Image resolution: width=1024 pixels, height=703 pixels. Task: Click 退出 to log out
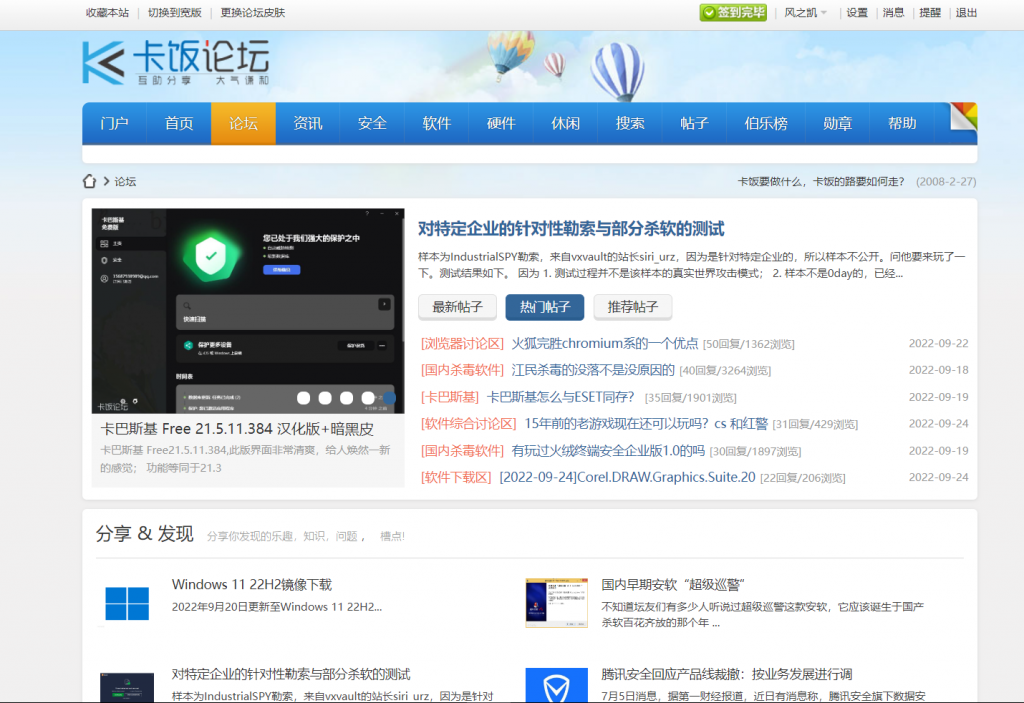tap(967, 12)
